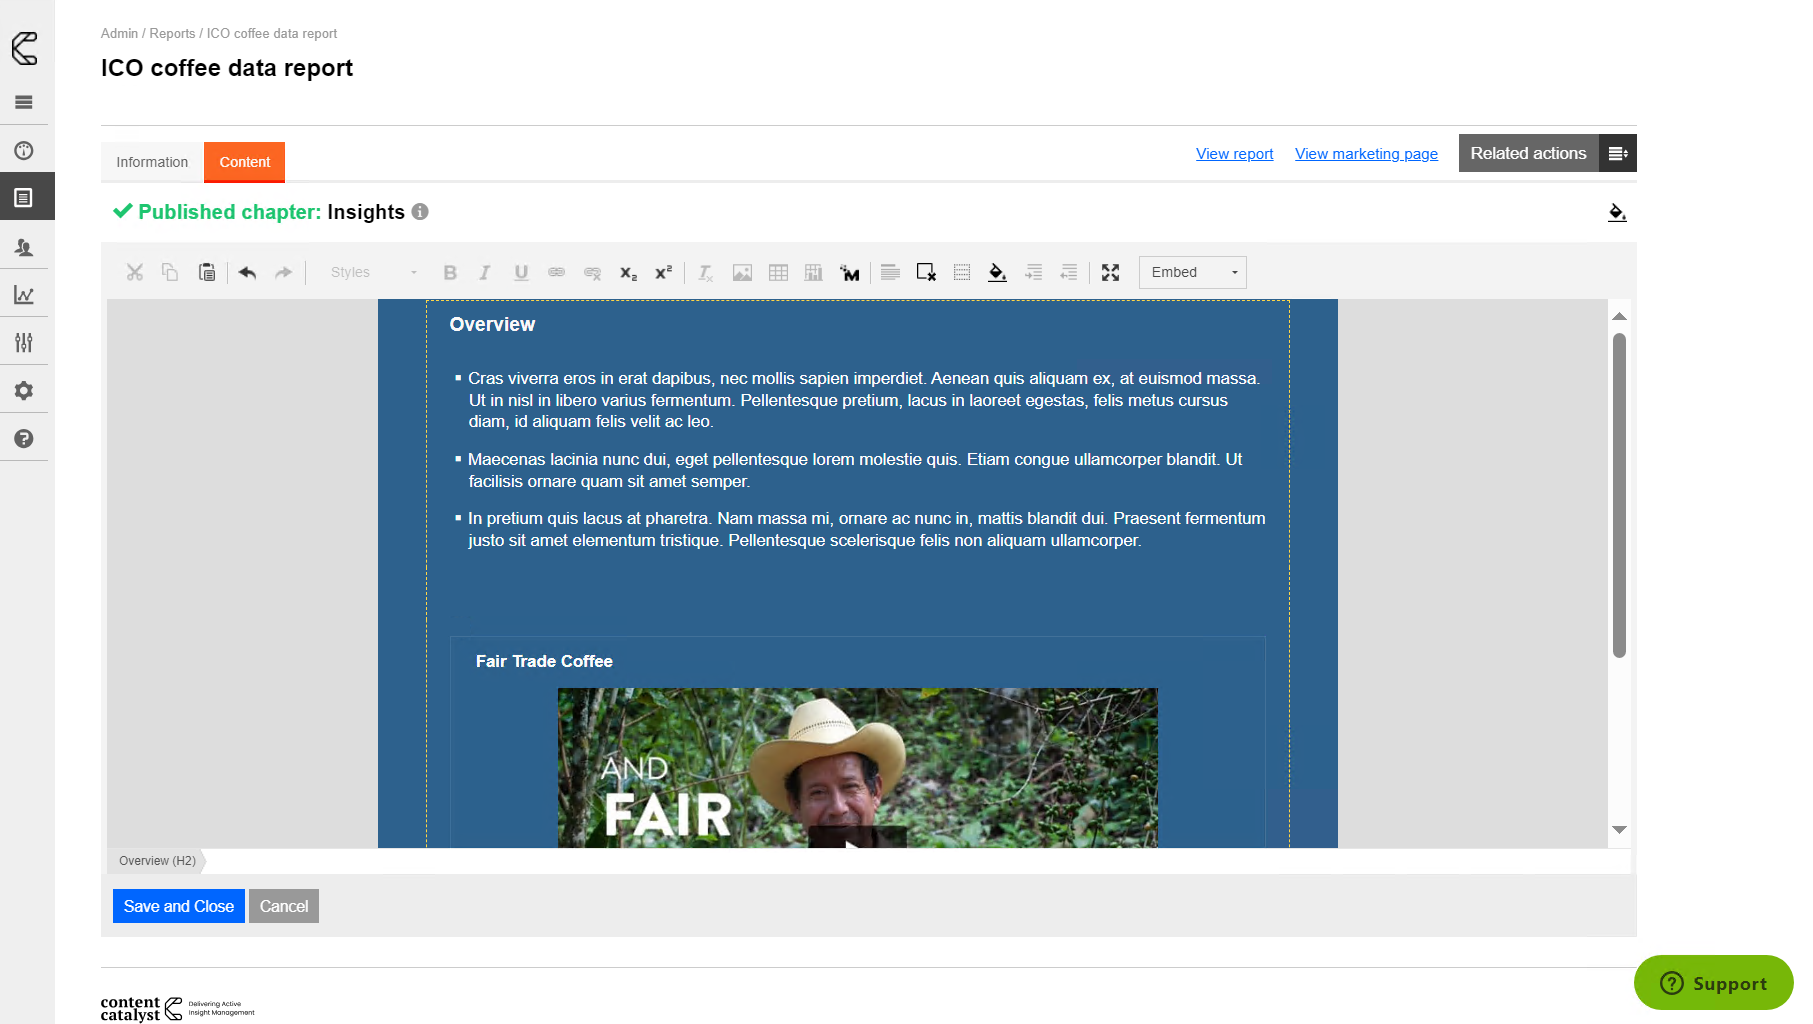Image resolution: width=1813 pixels, height=1024 pixels.
Task: Click the paint bucket fill color tool
Action: point(997,272)
